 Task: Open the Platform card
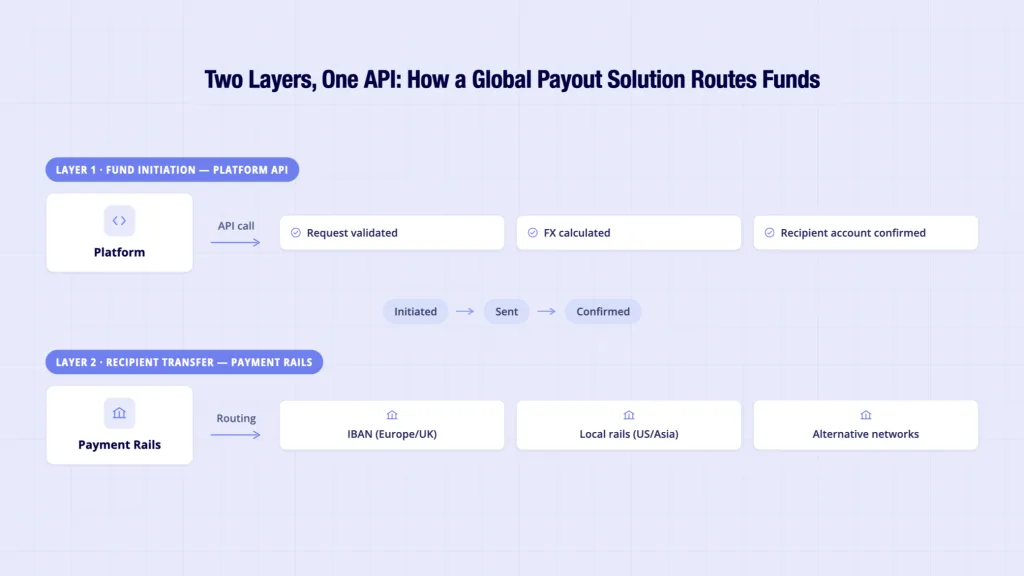(x=120, y=232)
